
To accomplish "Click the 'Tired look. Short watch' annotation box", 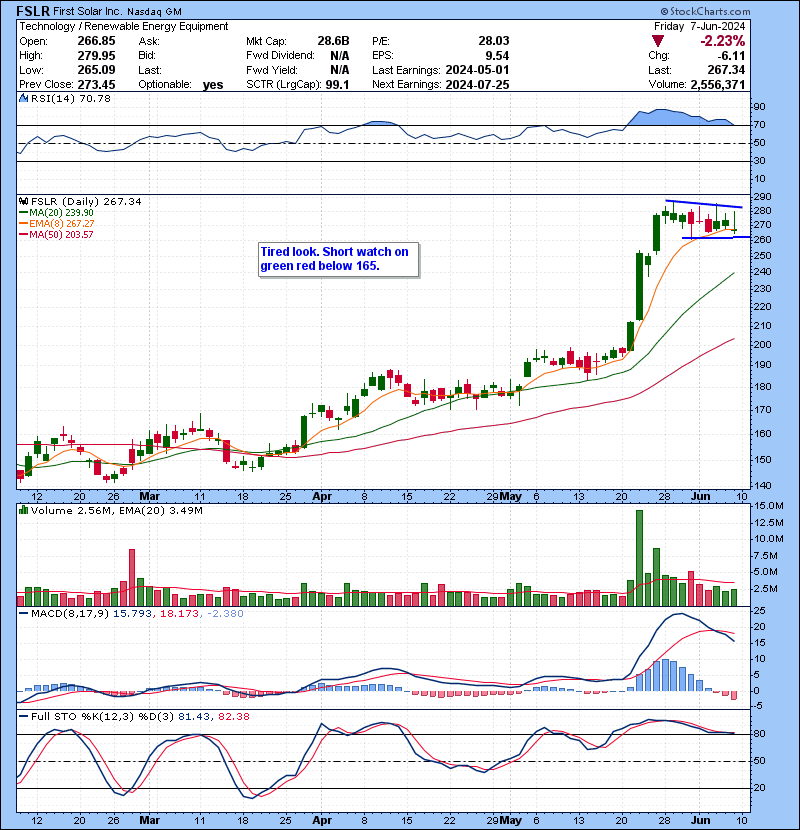I will point(339,259).
